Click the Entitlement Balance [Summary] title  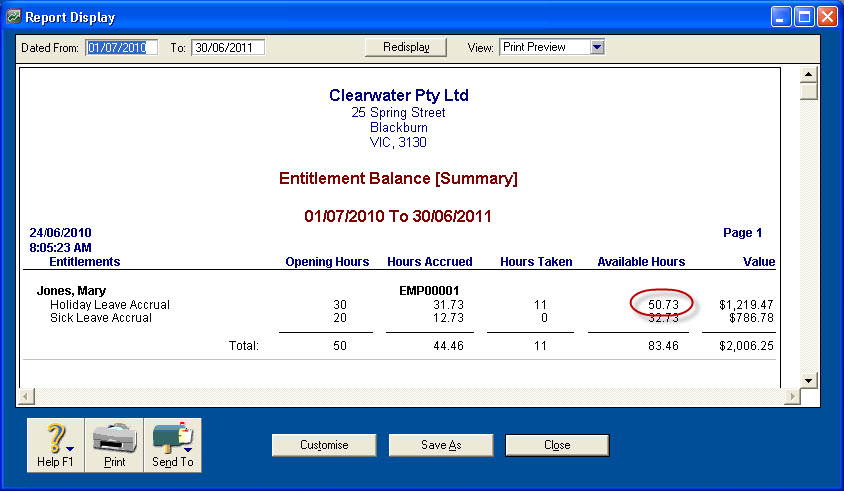coord(398,178)
